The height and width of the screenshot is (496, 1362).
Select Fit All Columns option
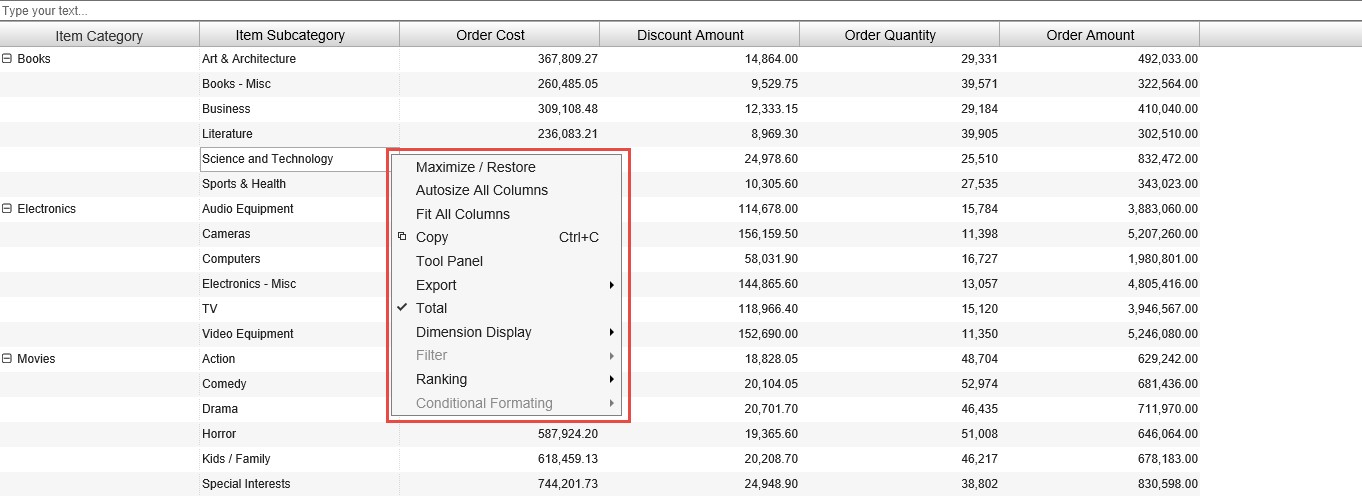pyautogui.click(x=462, y=214)
